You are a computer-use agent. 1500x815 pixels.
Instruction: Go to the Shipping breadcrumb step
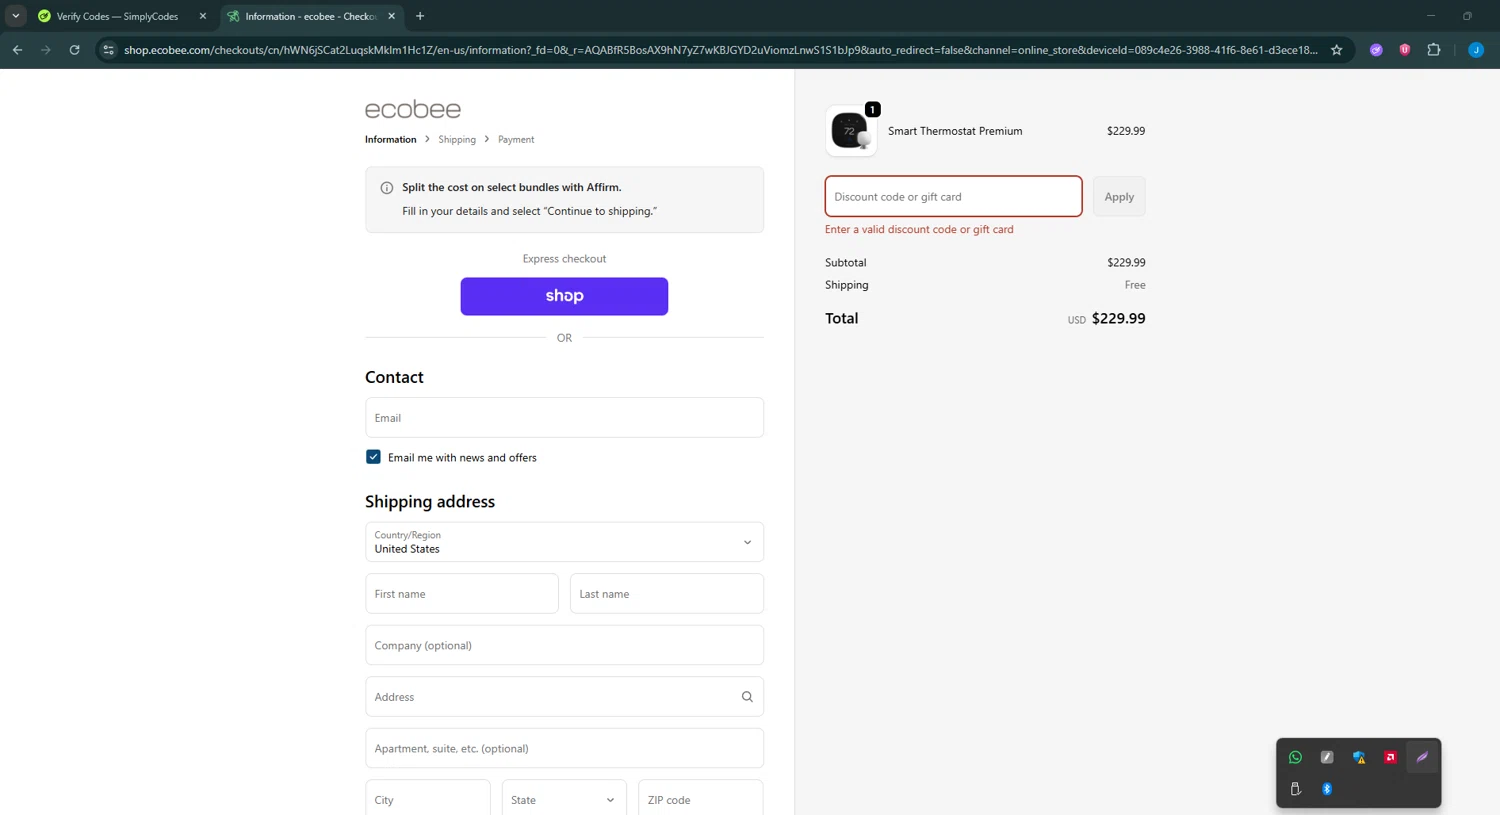coord(457,139)
